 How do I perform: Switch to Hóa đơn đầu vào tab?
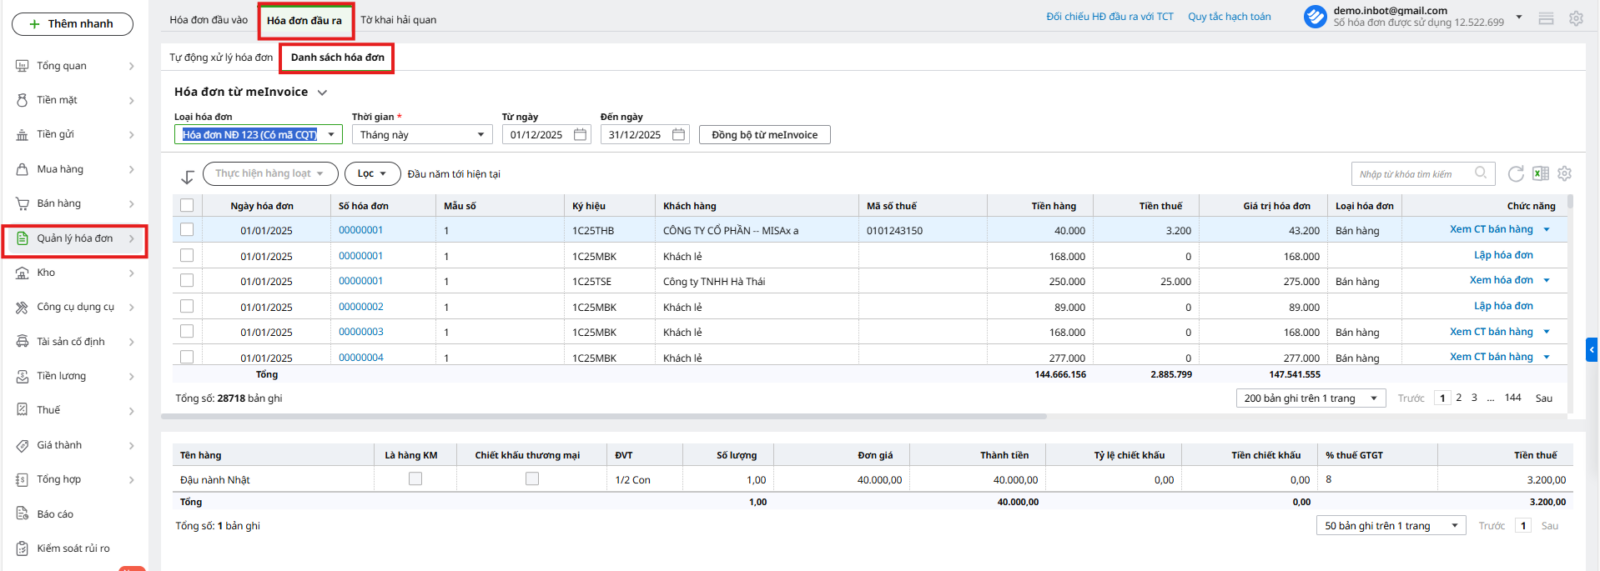(x=208, y=20)
